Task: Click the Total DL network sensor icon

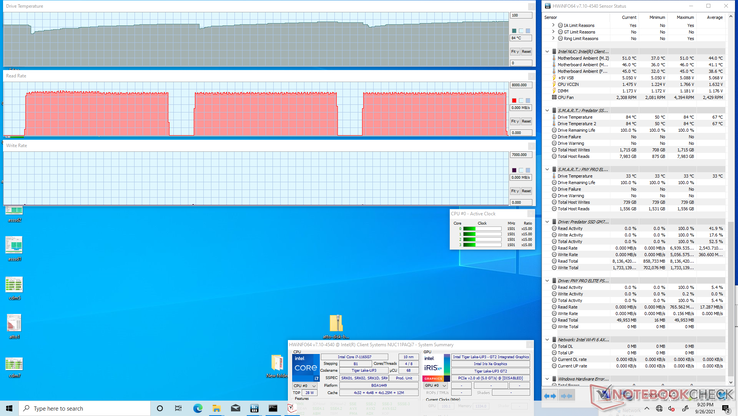Action: click(x=554, y=346)
